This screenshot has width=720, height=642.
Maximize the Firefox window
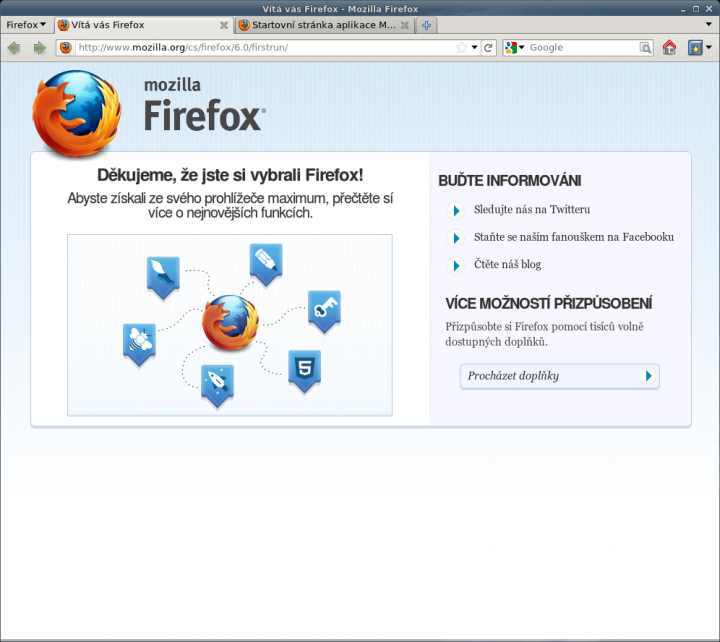[x=696, y=9]
